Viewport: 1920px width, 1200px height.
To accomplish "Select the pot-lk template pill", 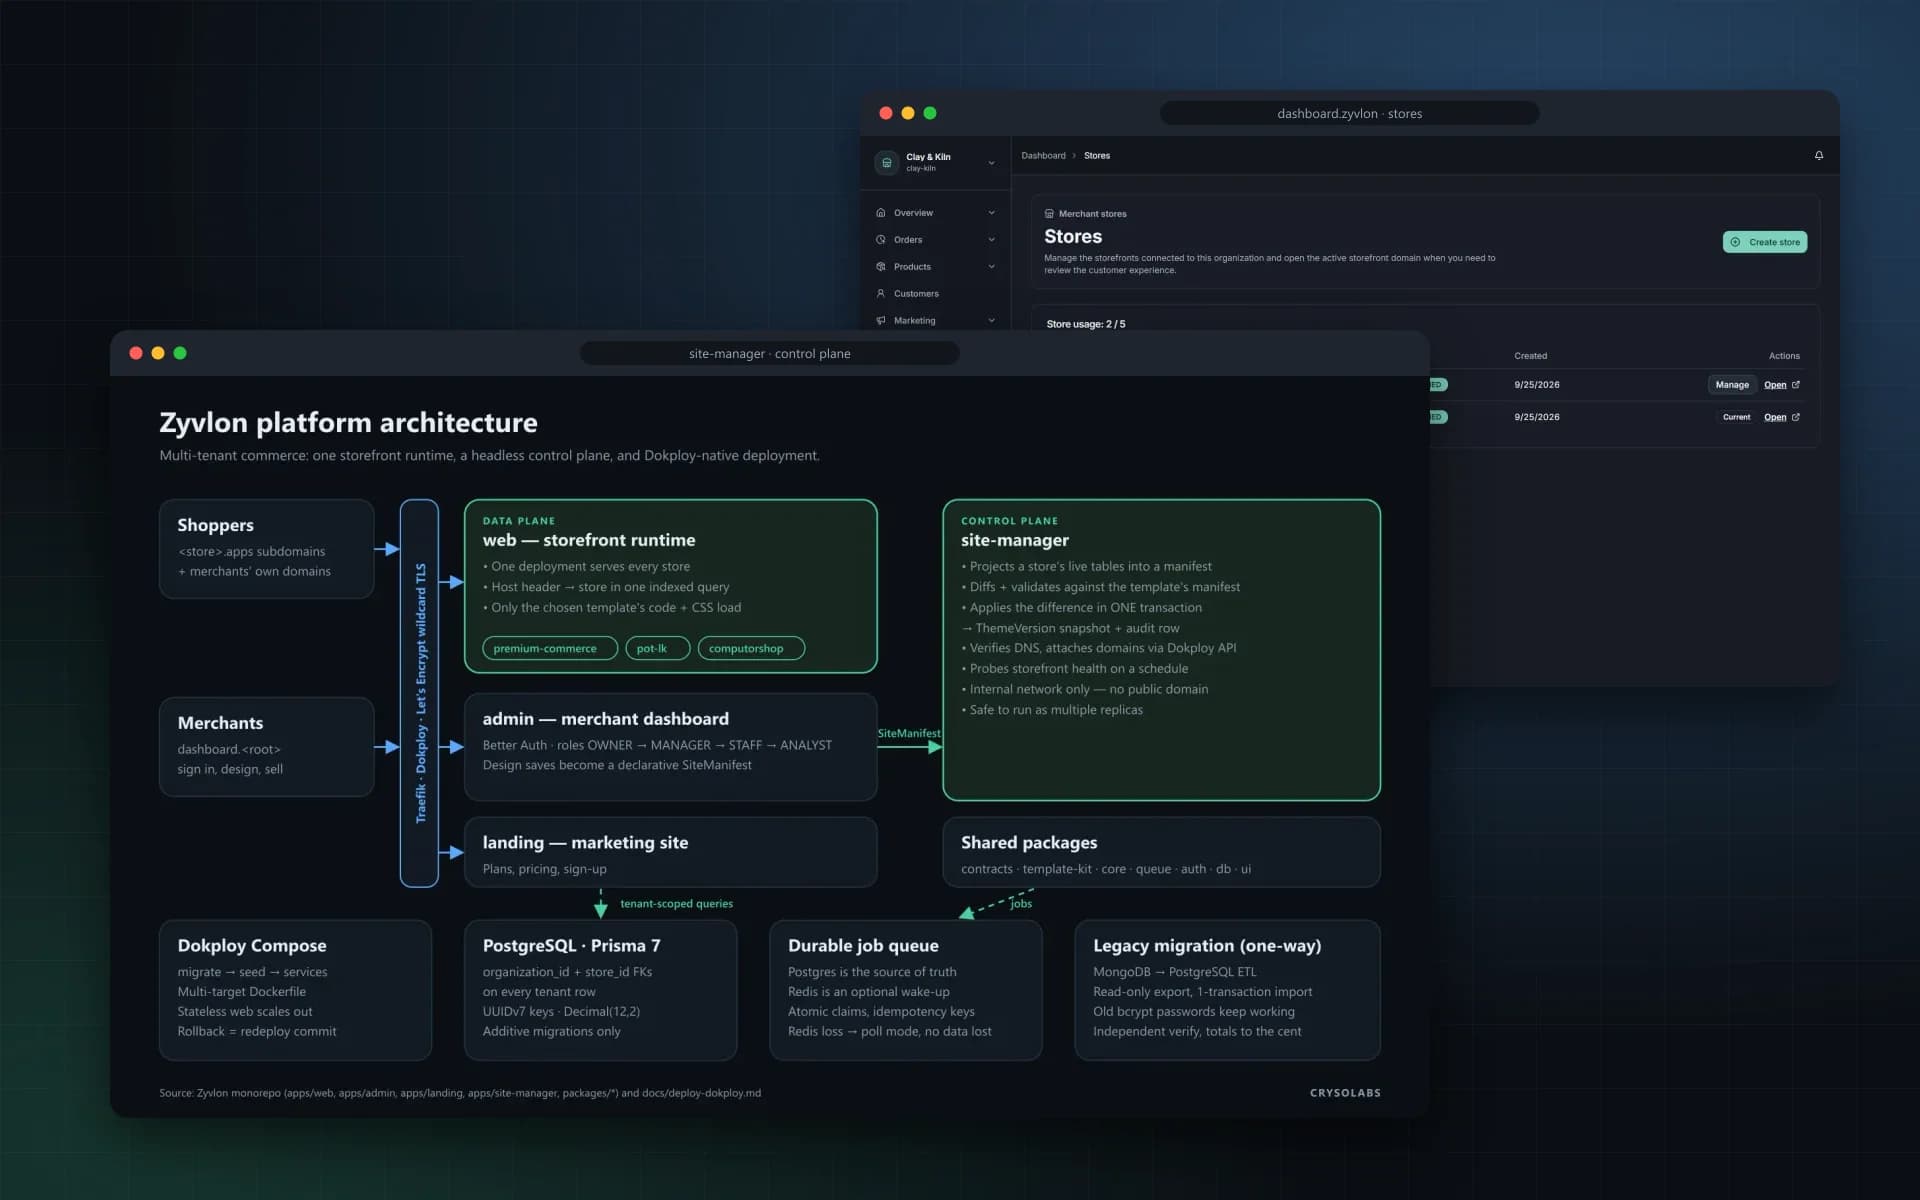I will tap(658, 648).
